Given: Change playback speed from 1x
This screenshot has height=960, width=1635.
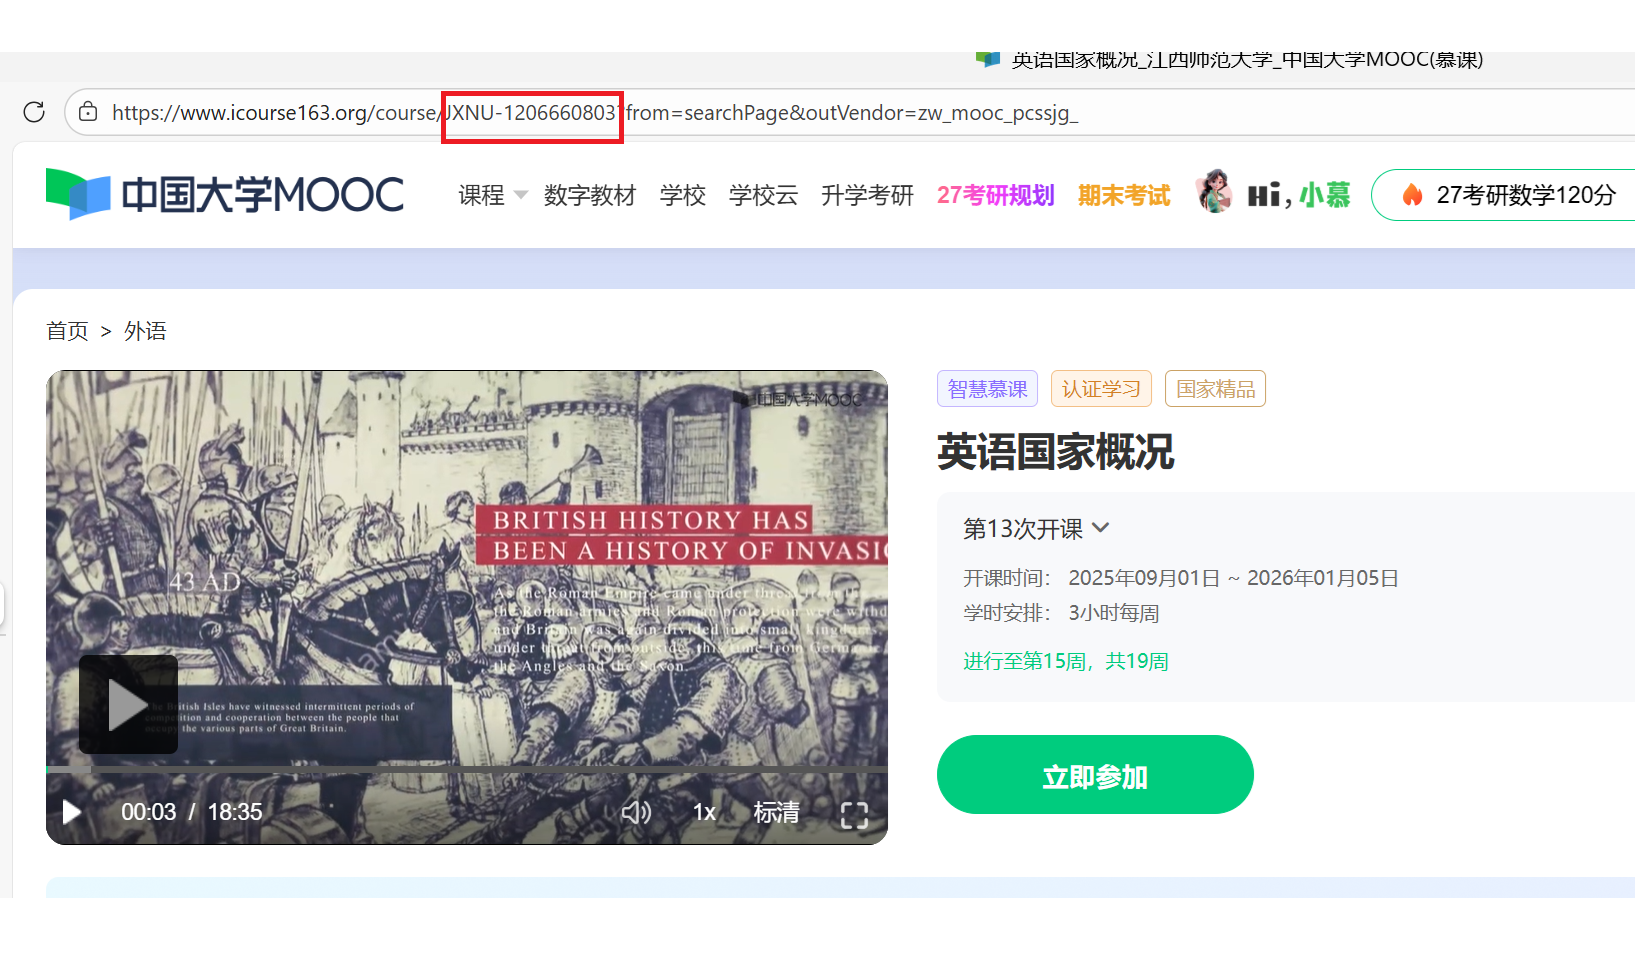Looking at the screenshot, I should [x=704, y=812].
